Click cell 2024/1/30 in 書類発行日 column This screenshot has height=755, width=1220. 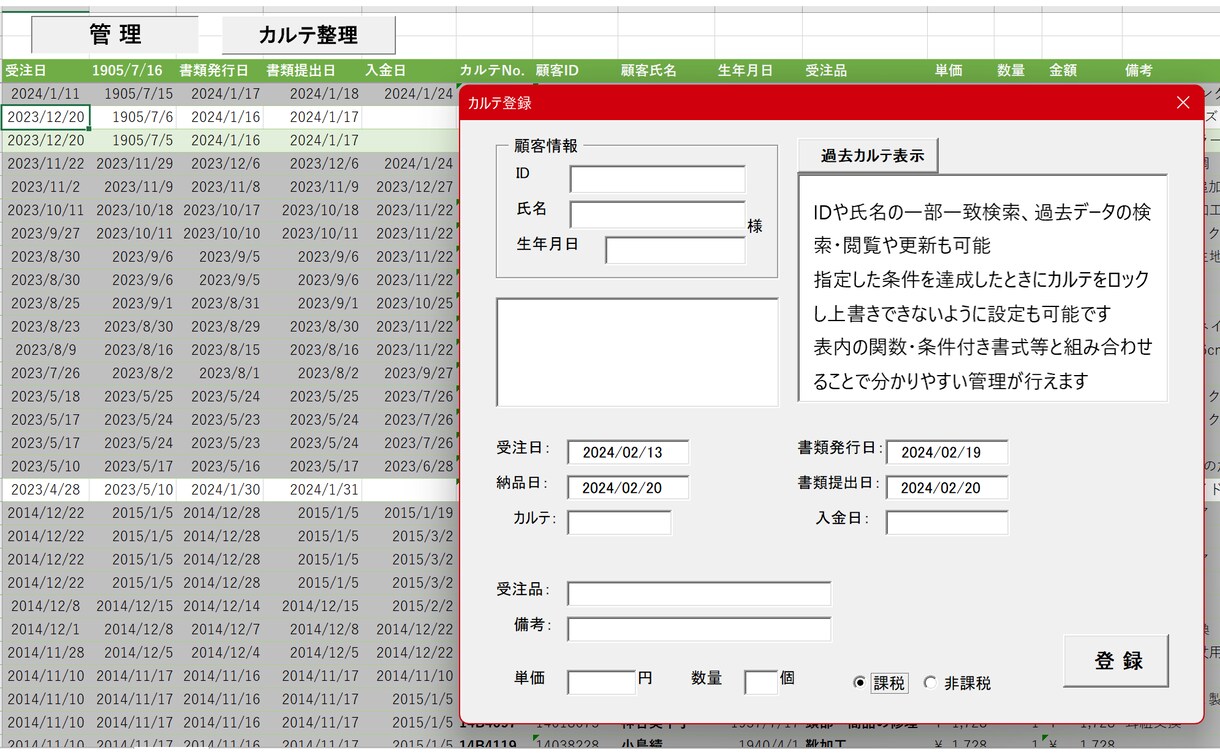coord(220,489)
